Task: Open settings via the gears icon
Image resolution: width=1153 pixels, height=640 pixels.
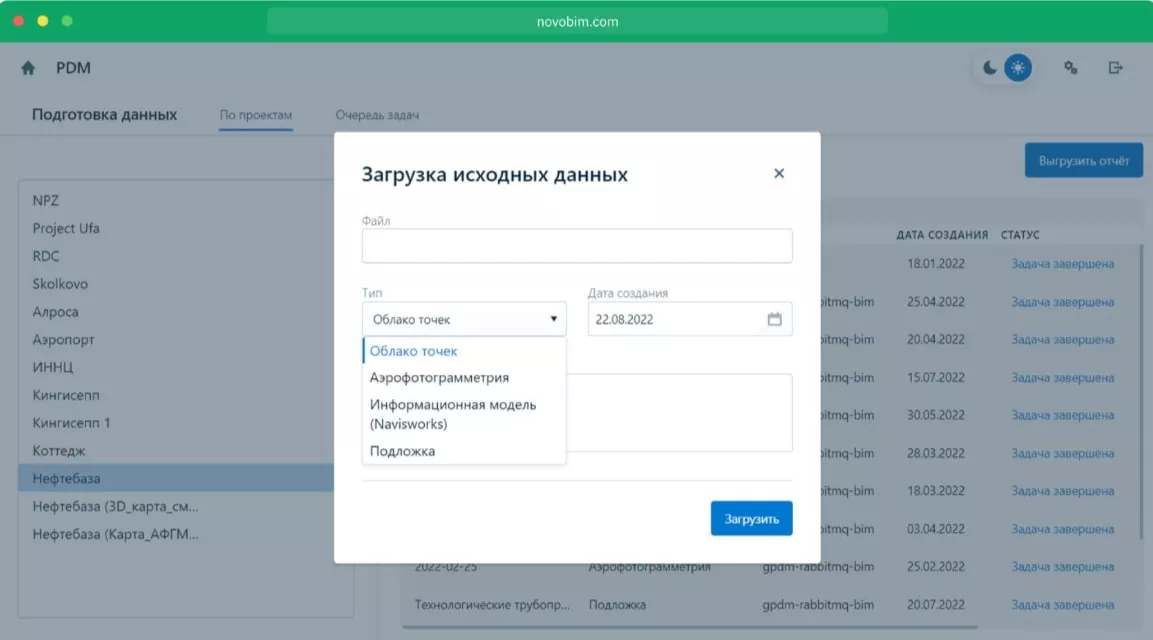Action: [1070, 67]
